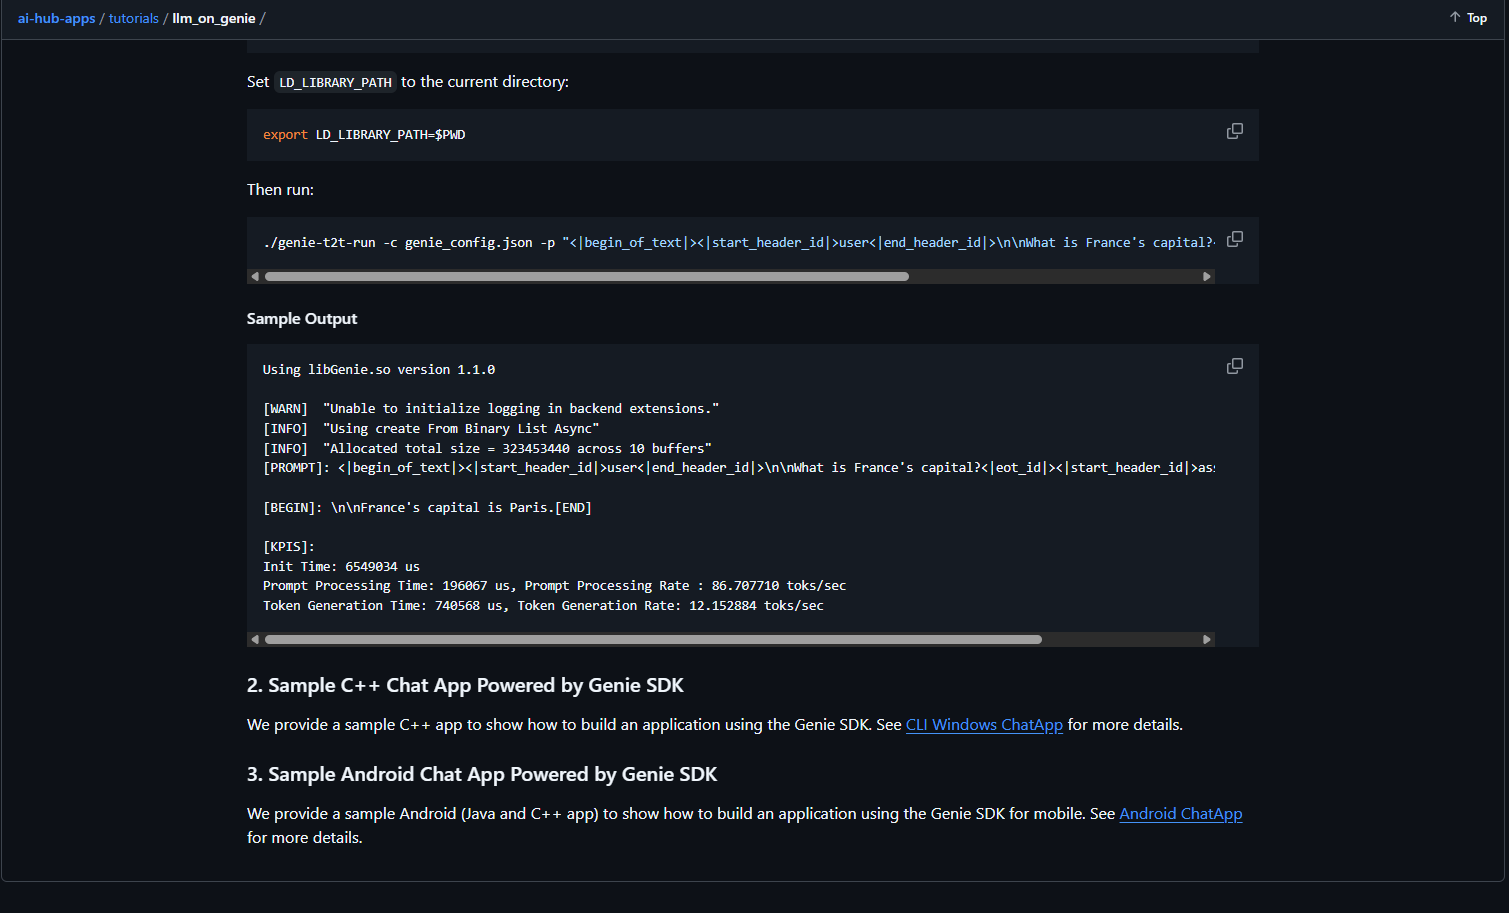Copy the genie-t2t-run command snippet
The image size is (1509, 913).
tap(1234, 239)
